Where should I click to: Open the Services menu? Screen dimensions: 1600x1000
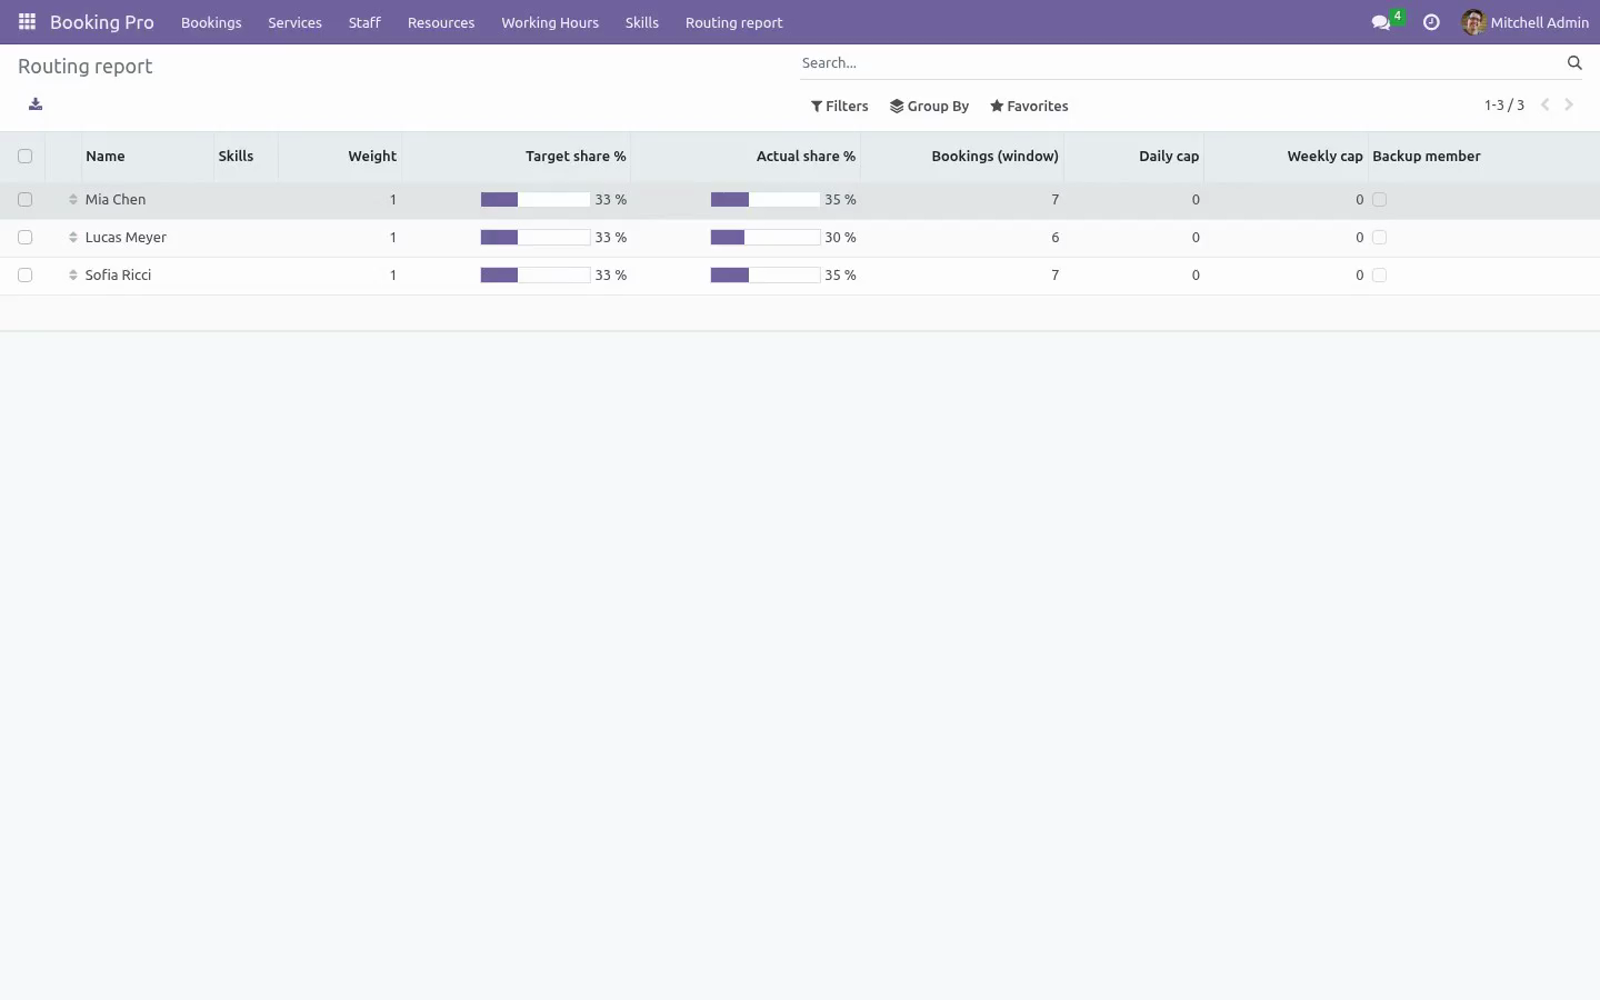pos(295,22)
